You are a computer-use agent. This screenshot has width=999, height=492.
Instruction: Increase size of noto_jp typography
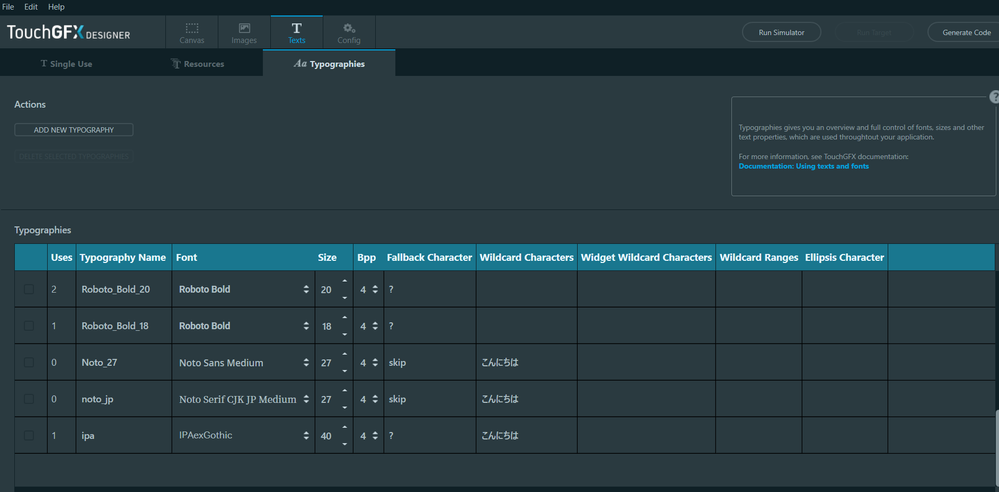(x=345, y=390)
